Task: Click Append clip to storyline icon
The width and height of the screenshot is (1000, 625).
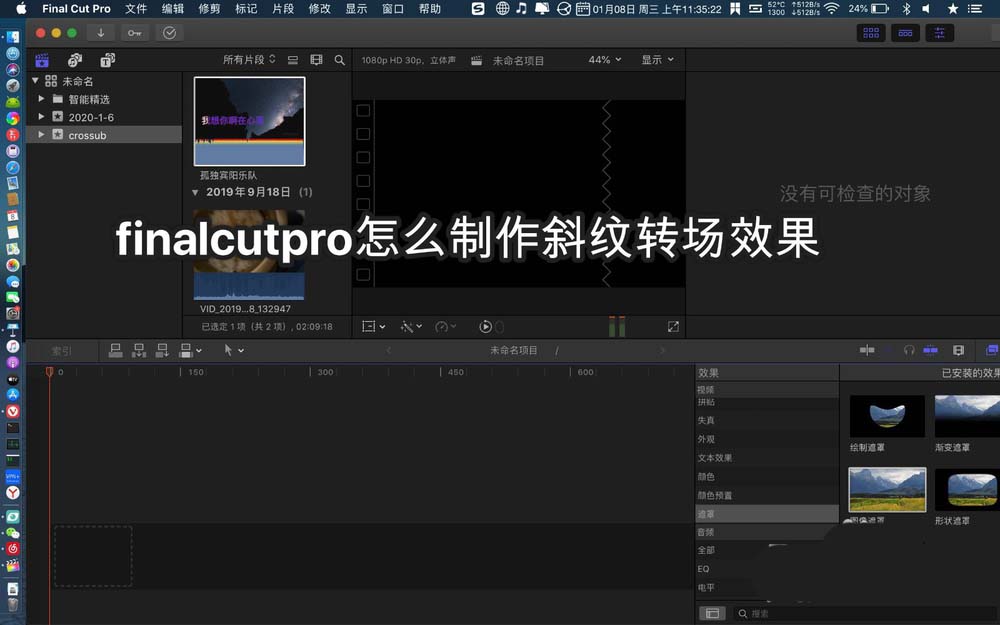Action: coord(162,350)
